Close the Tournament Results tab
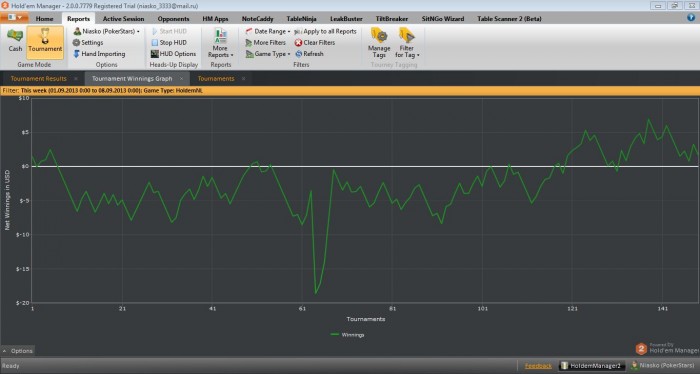The height and width of the screenshot is (374, 700). point(75,79)
